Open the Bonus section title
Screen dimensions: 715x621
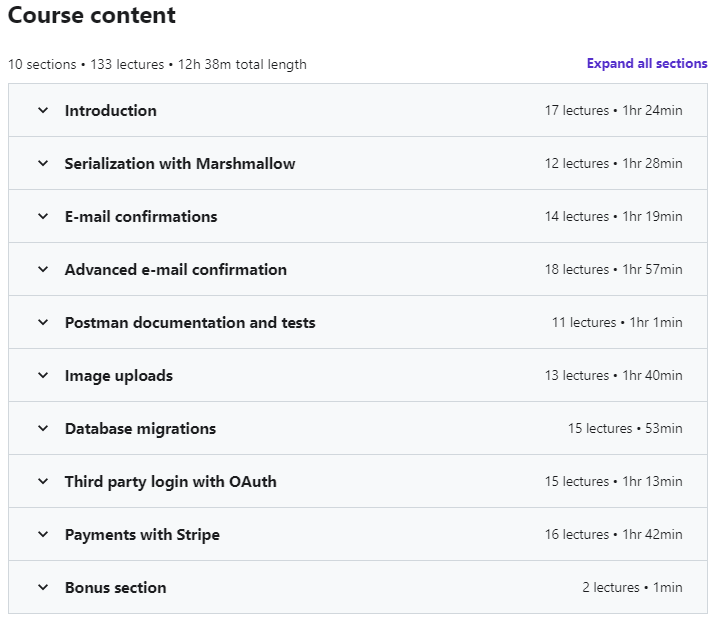115,588
